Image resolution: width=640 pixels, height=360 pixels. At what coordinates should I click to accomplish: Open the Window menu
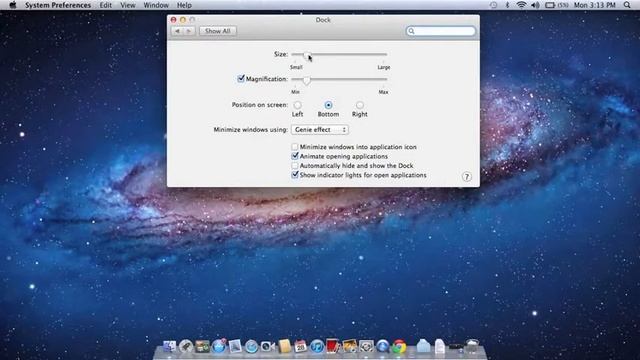(156, 5)
